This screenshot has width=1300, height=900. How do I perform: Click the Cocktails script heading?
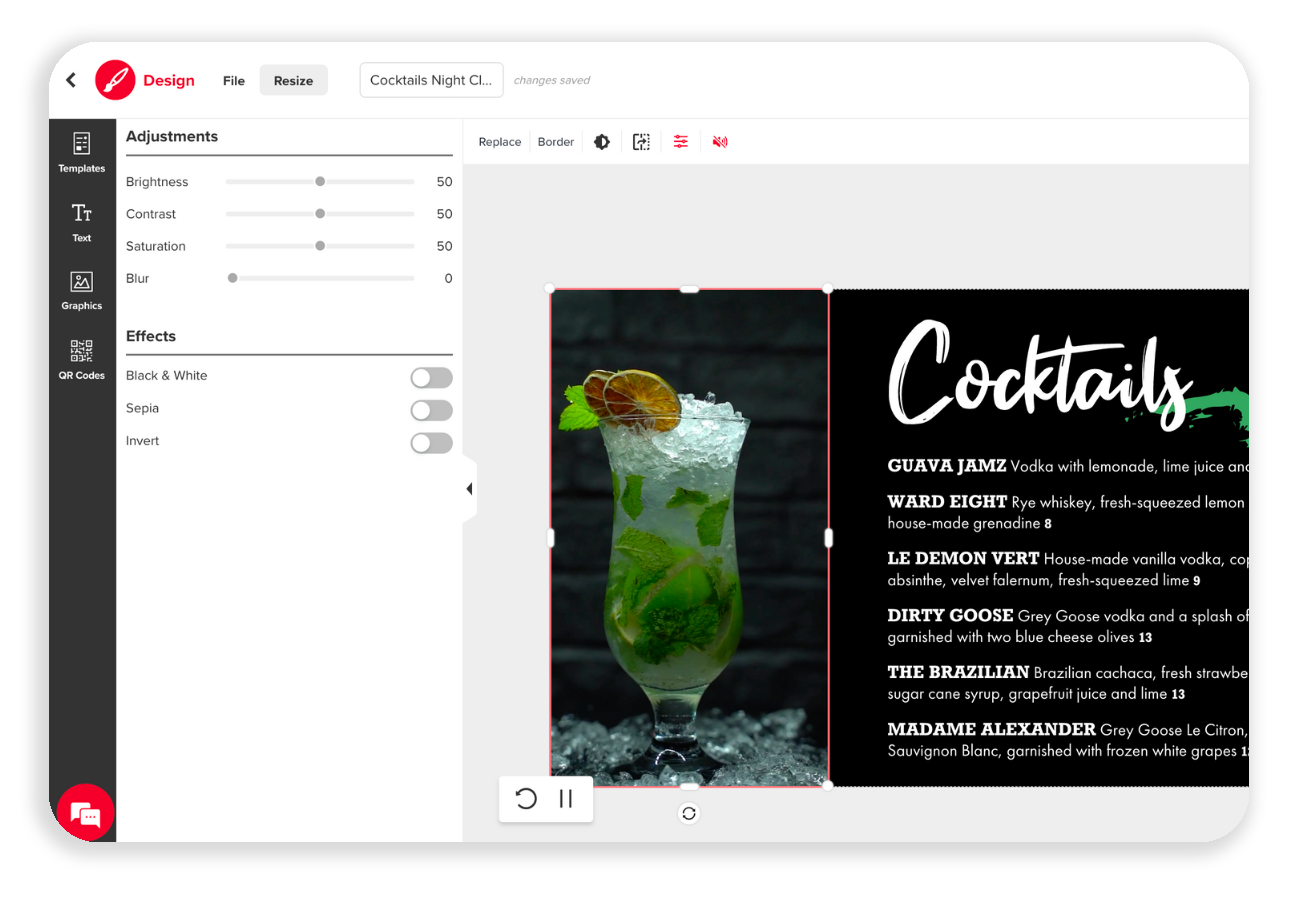[1040, 376]
